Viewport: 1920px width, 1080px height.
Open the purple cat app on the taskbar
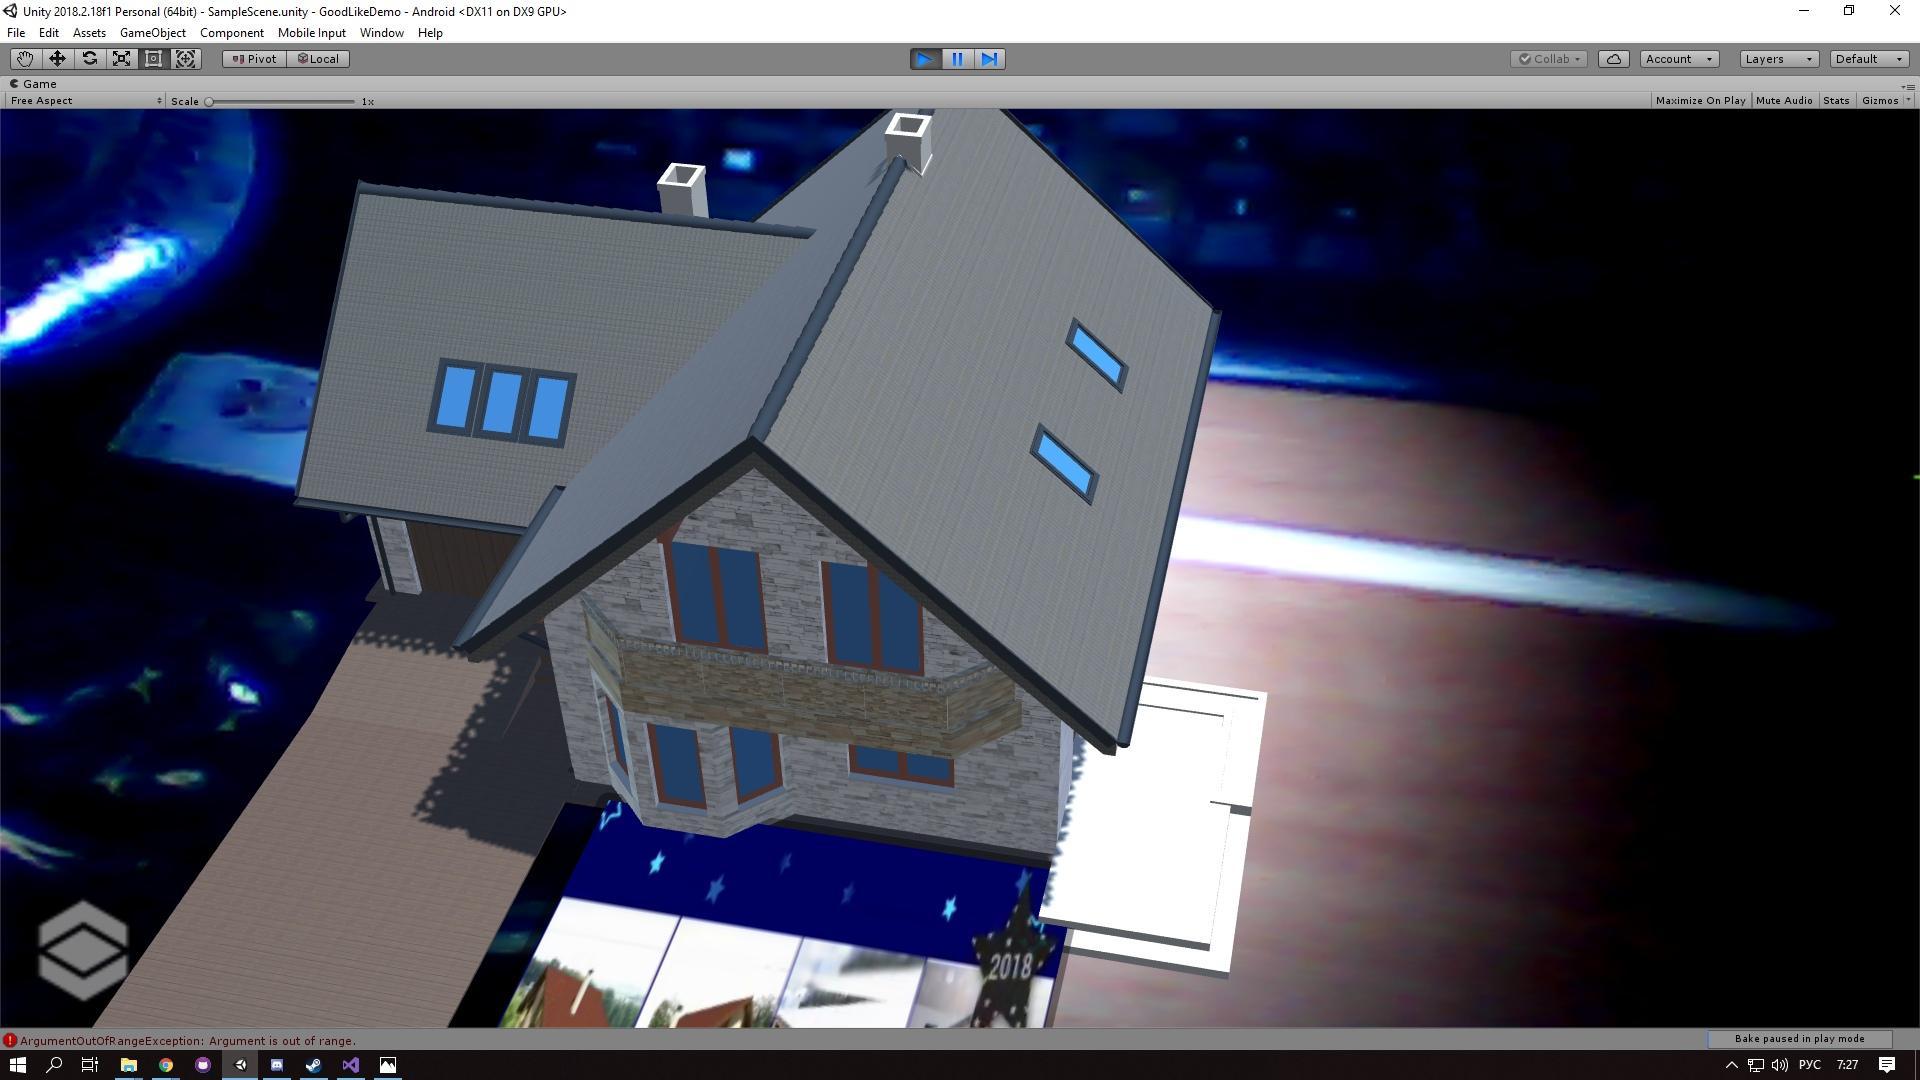(x=203, y=1065)
